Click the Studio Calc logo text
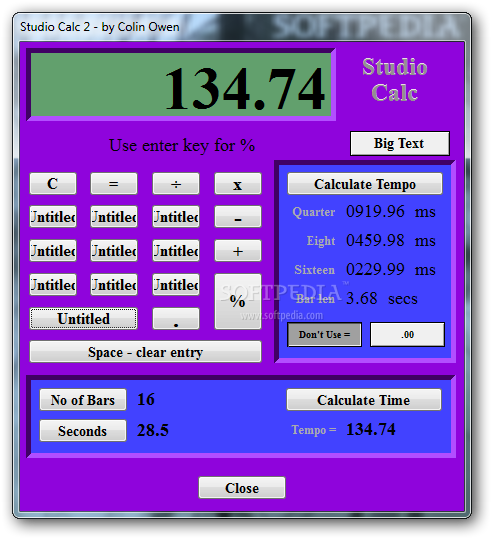Screen dimensions: 492x539 click(395, 80)
